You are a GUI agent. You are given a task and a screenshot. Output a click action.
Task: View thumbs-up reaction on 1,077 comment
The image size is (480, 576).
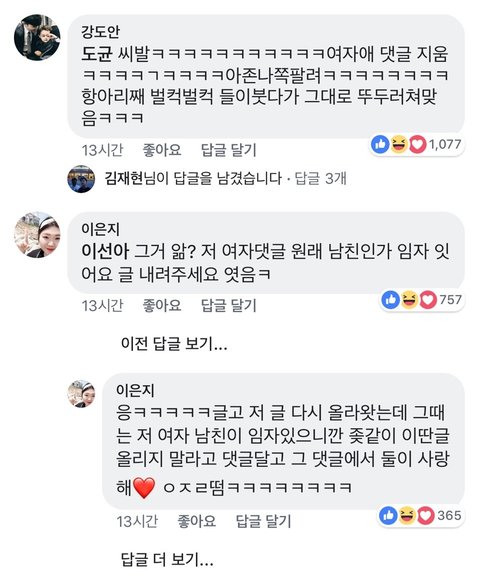coord(380,144)
